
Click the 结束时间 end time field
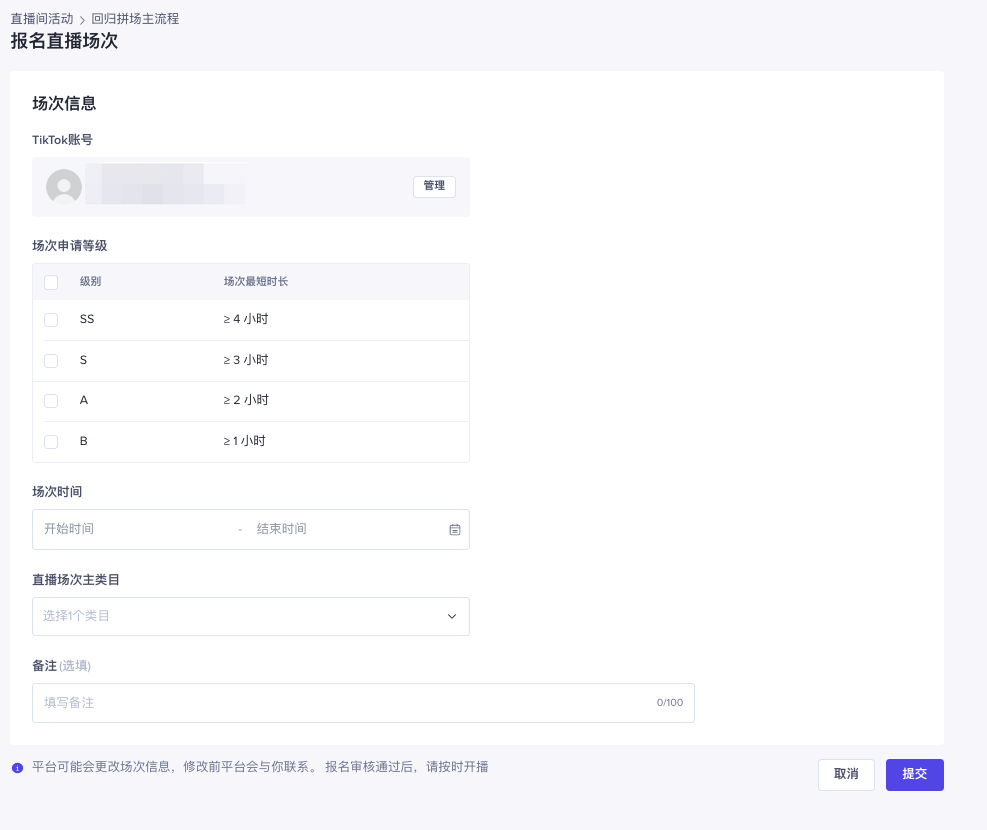[x=340, y=529]
